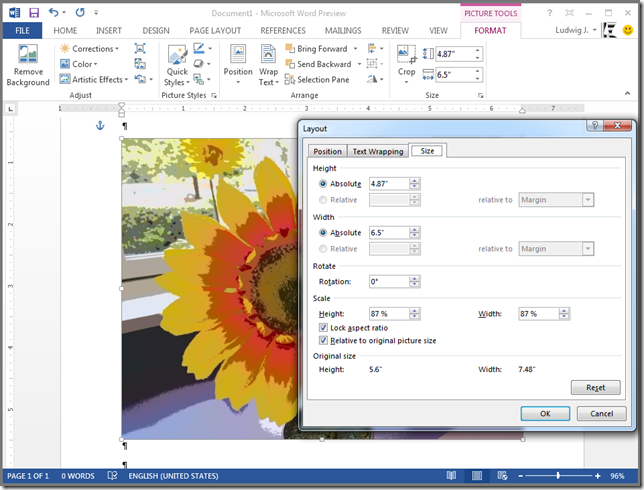Screen dimensions: 644x490
Task: Open the Size group dialog launcher
Action: point(481,95)
